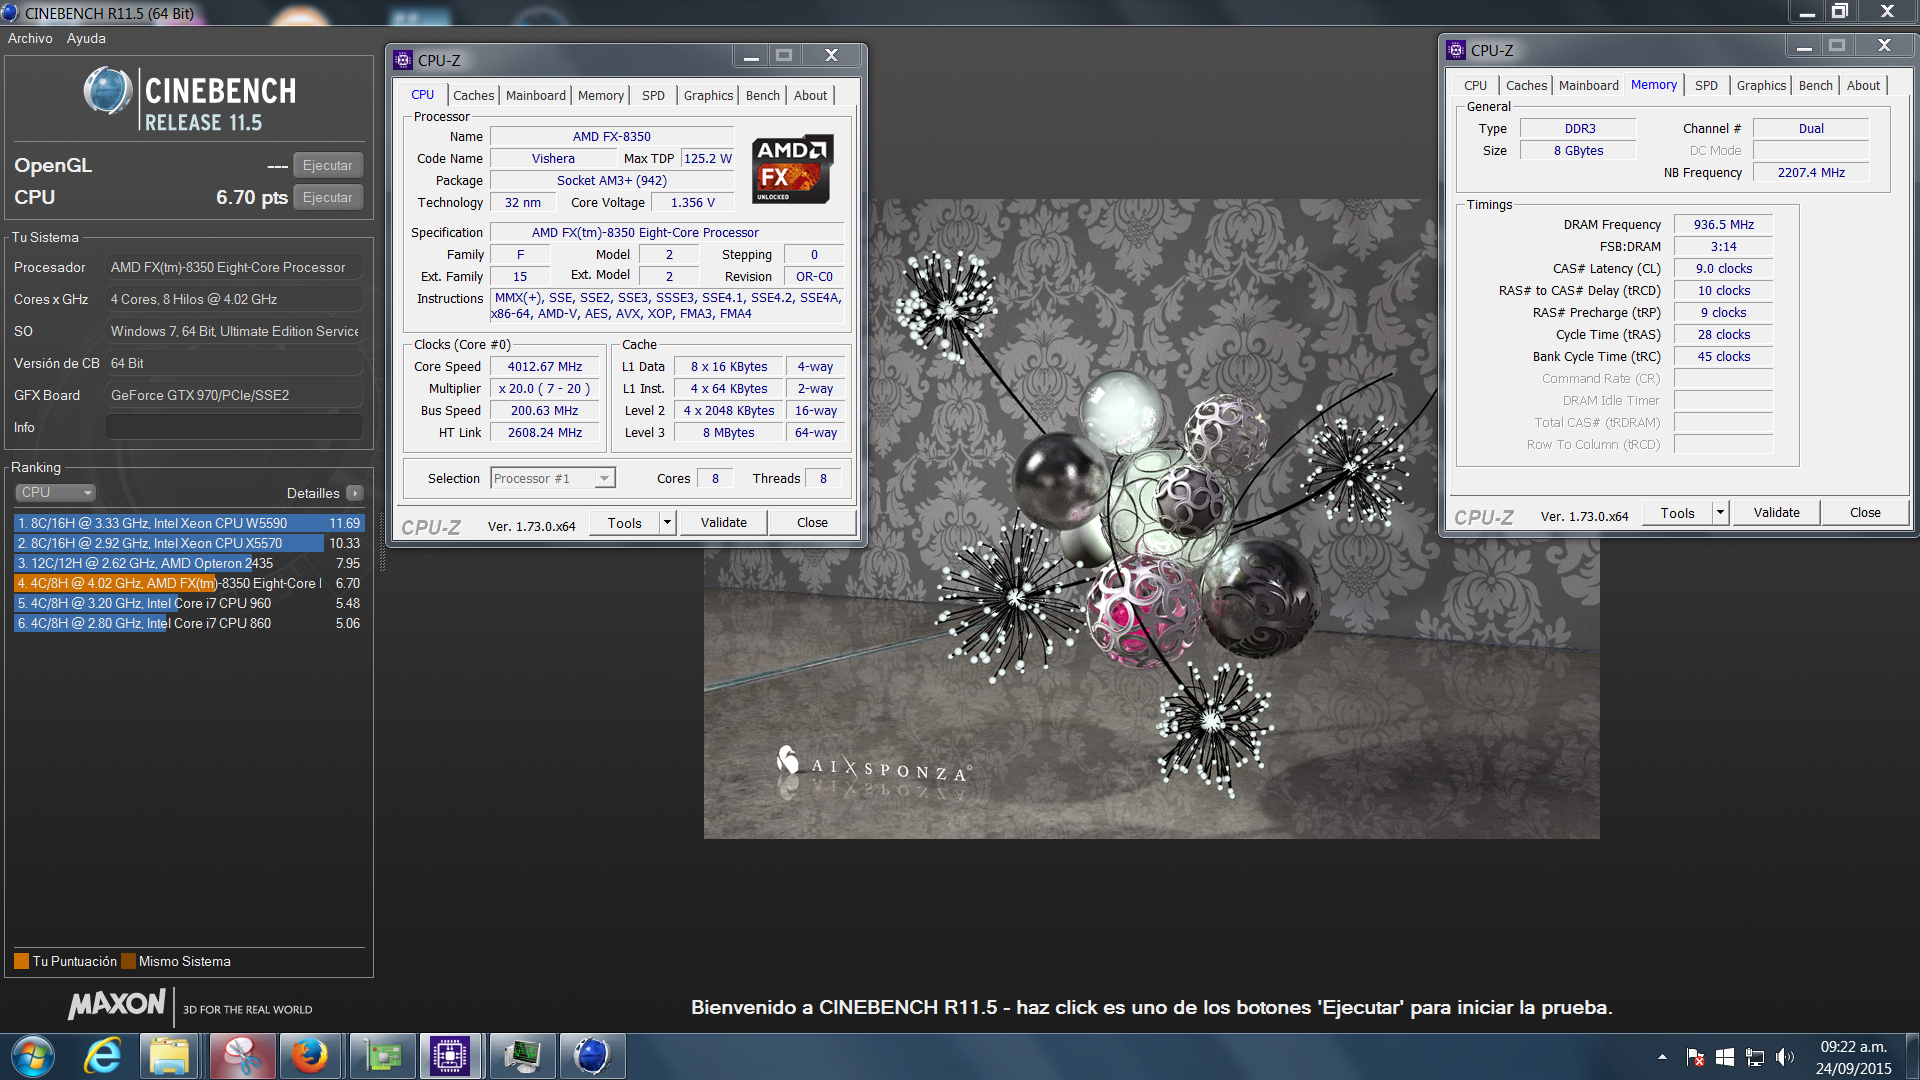Viewport: 1920px width, 1080px height.
Task: Run the CPU test with Ejecutar
Action: 328,197
